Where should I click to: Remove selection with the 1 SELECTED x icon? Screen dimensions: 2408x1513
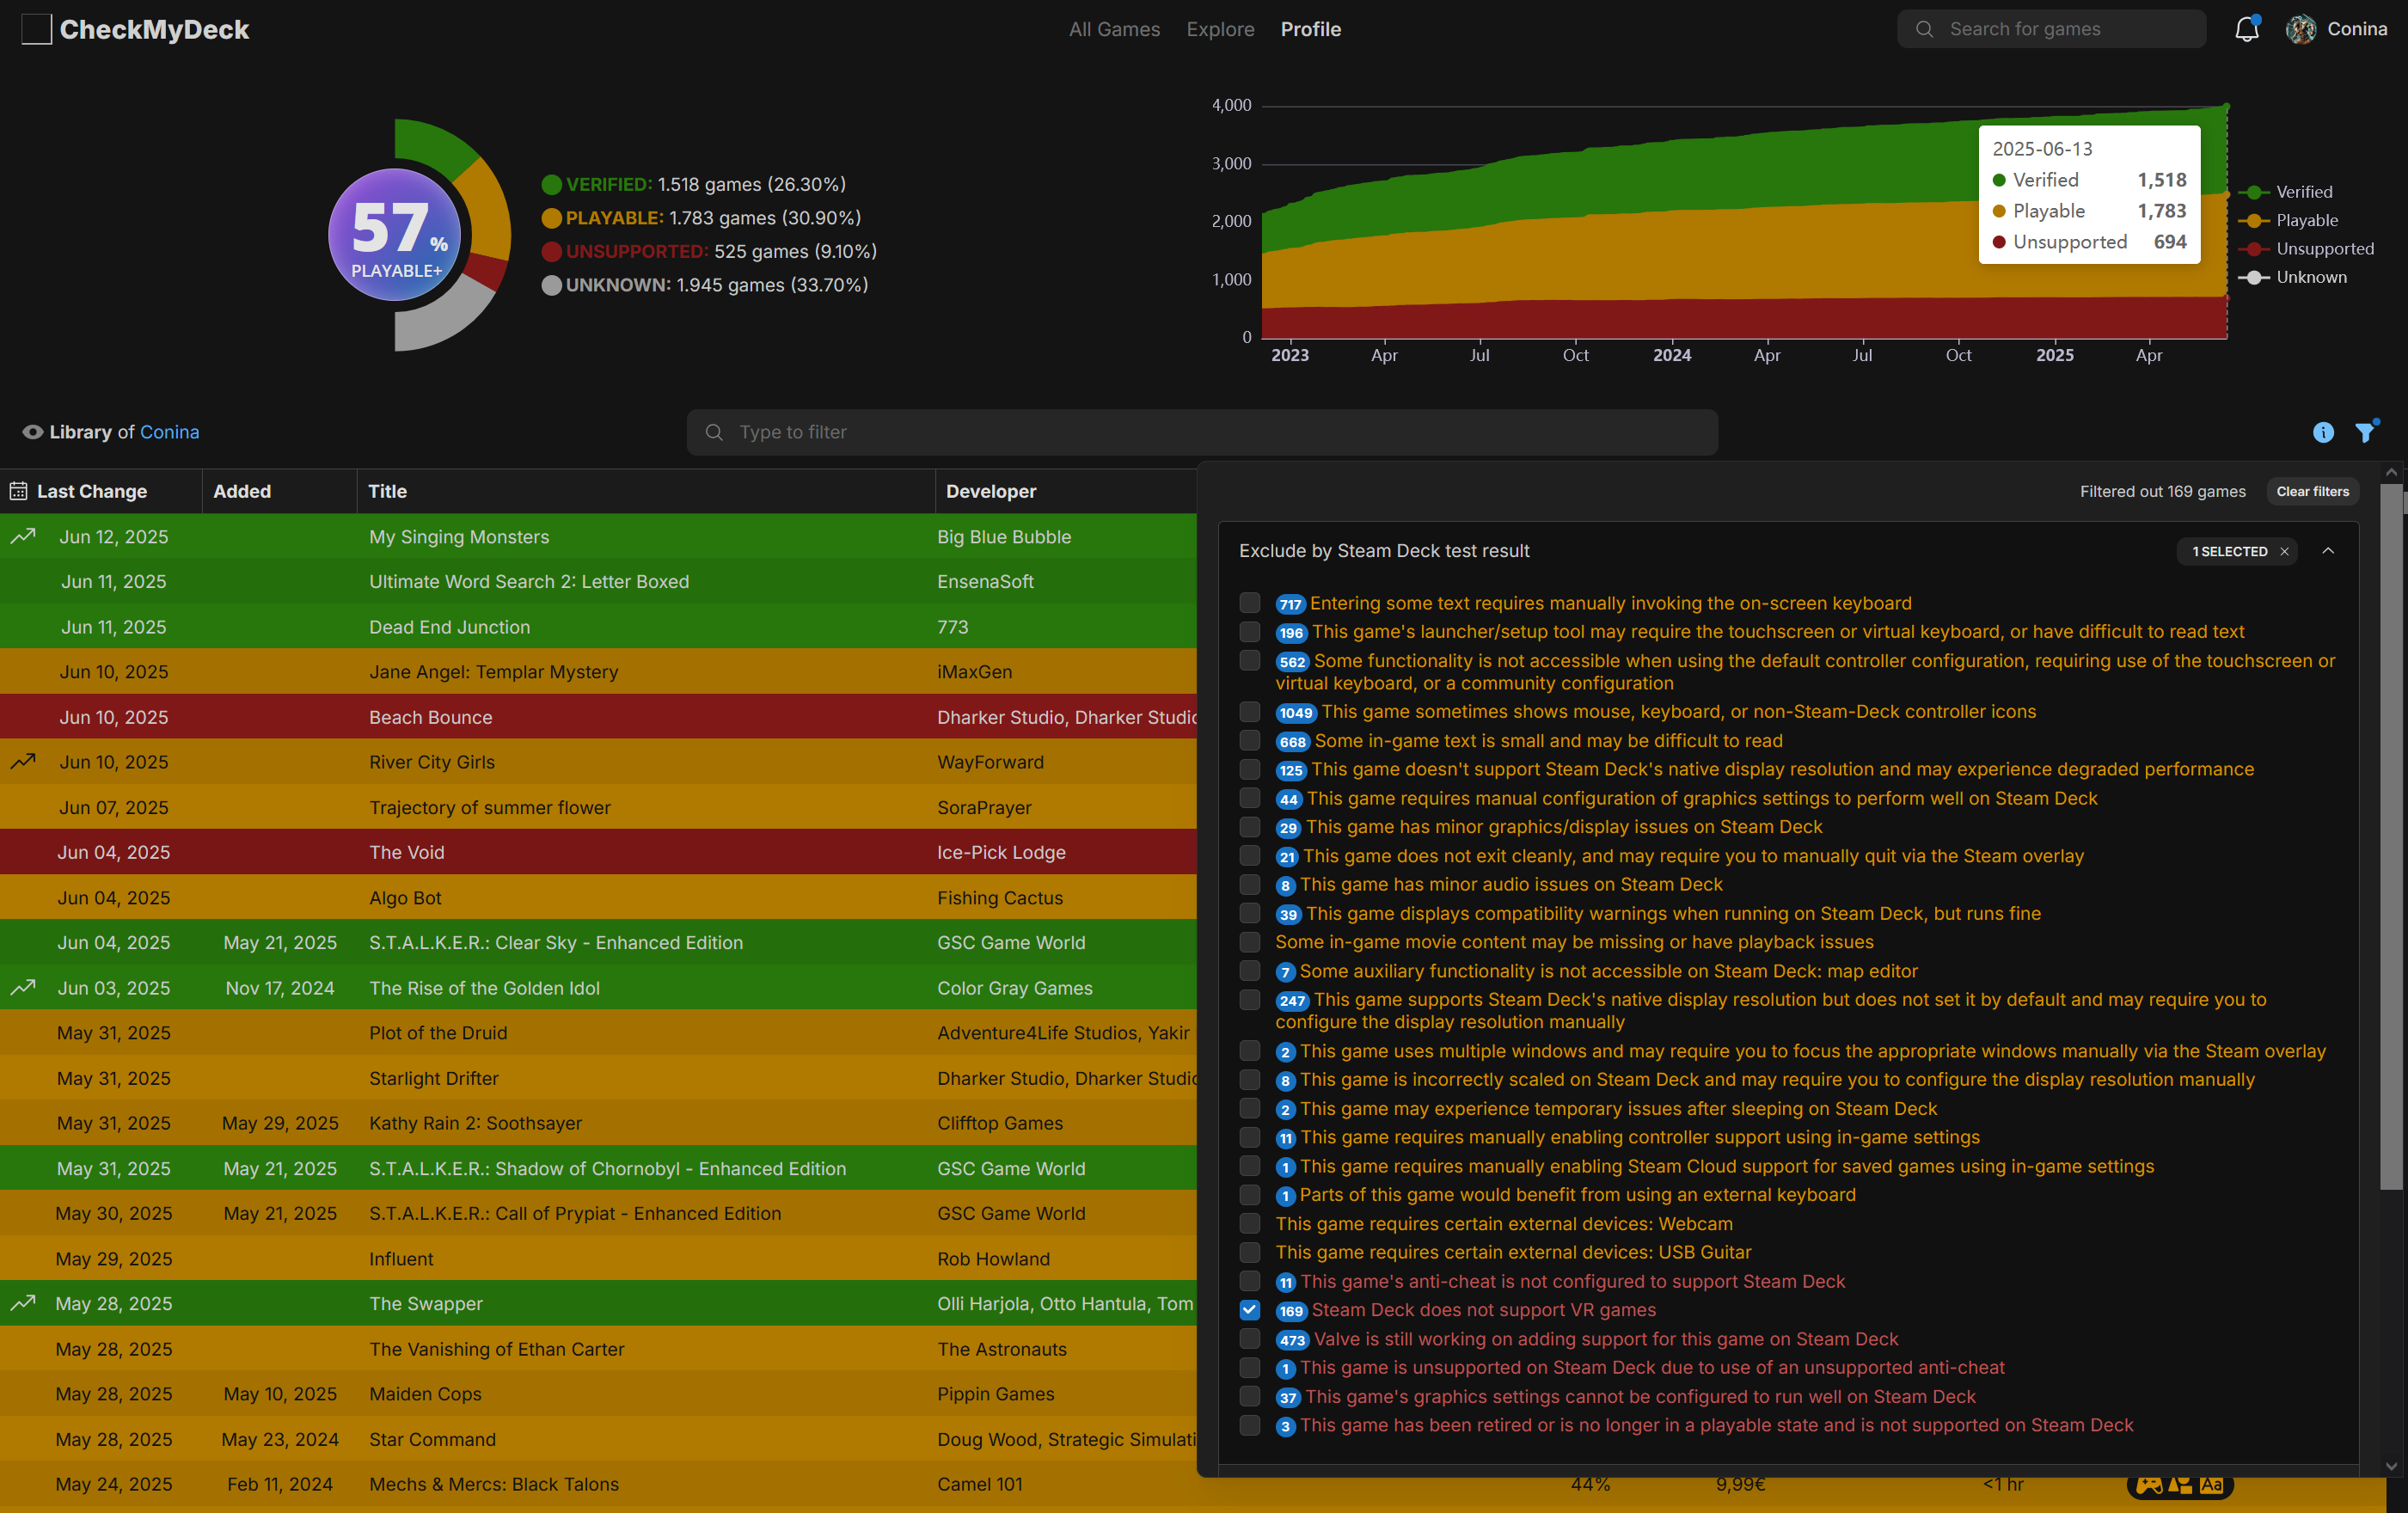tap(2284, 551)
